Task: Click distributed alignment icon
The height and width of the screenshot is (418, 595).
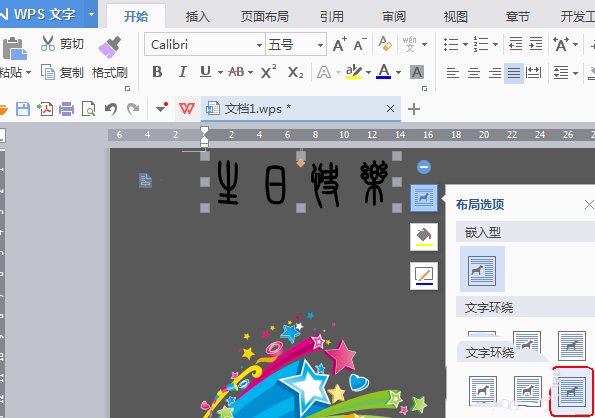Action: coord(534,72)
